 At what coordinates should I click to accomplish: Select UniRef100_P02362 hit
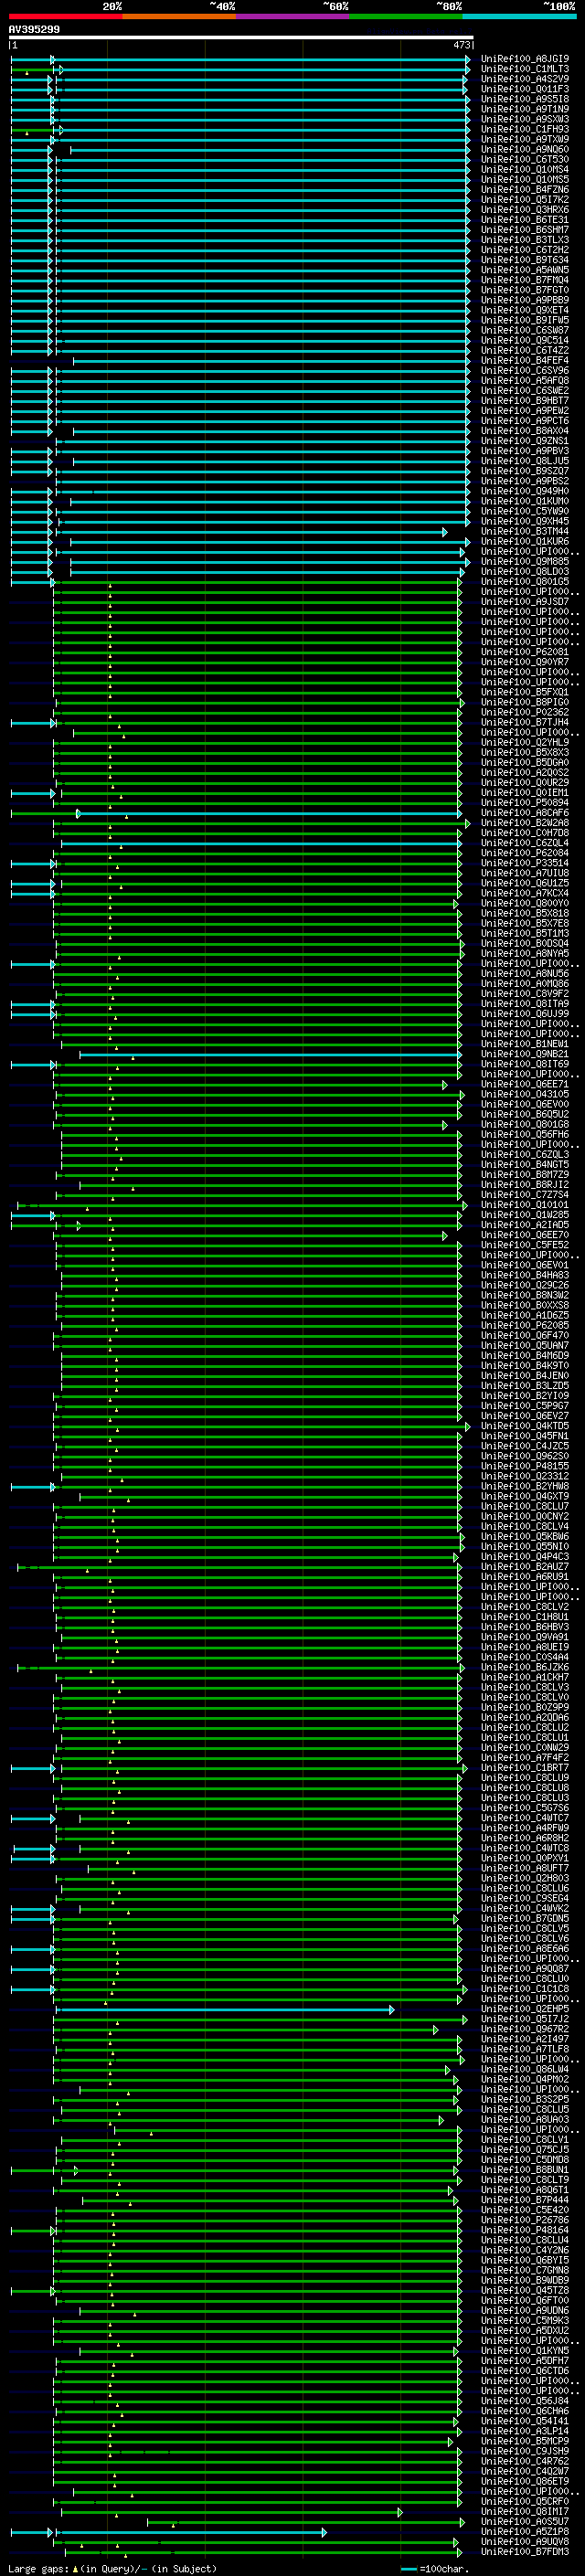click(x=525, y=712)
